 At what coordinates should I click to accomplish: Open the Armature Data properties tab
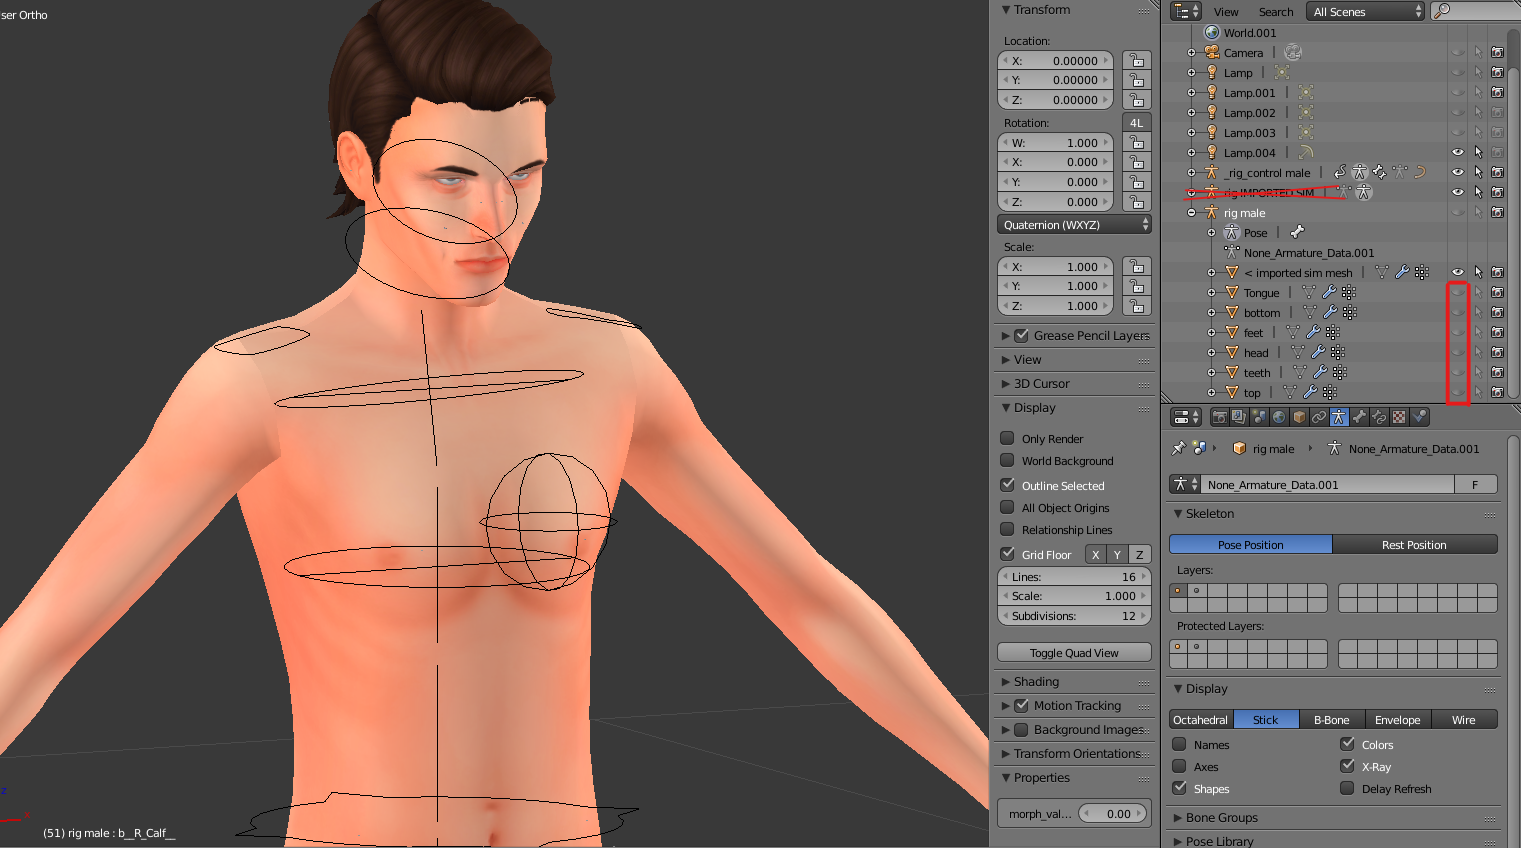tap(1339, 417)
